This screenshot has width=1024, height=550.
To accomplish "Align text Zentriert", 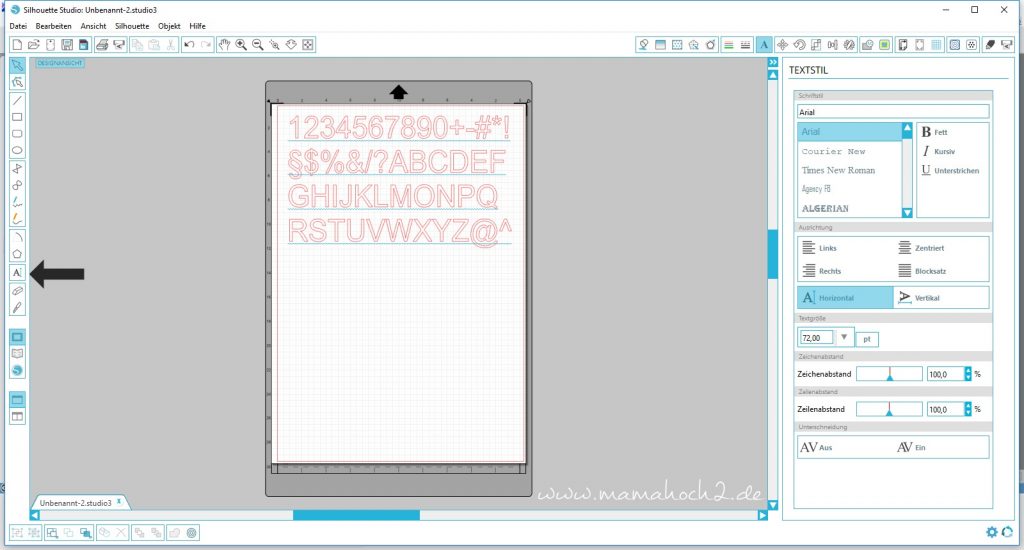I will coord(921,248).
